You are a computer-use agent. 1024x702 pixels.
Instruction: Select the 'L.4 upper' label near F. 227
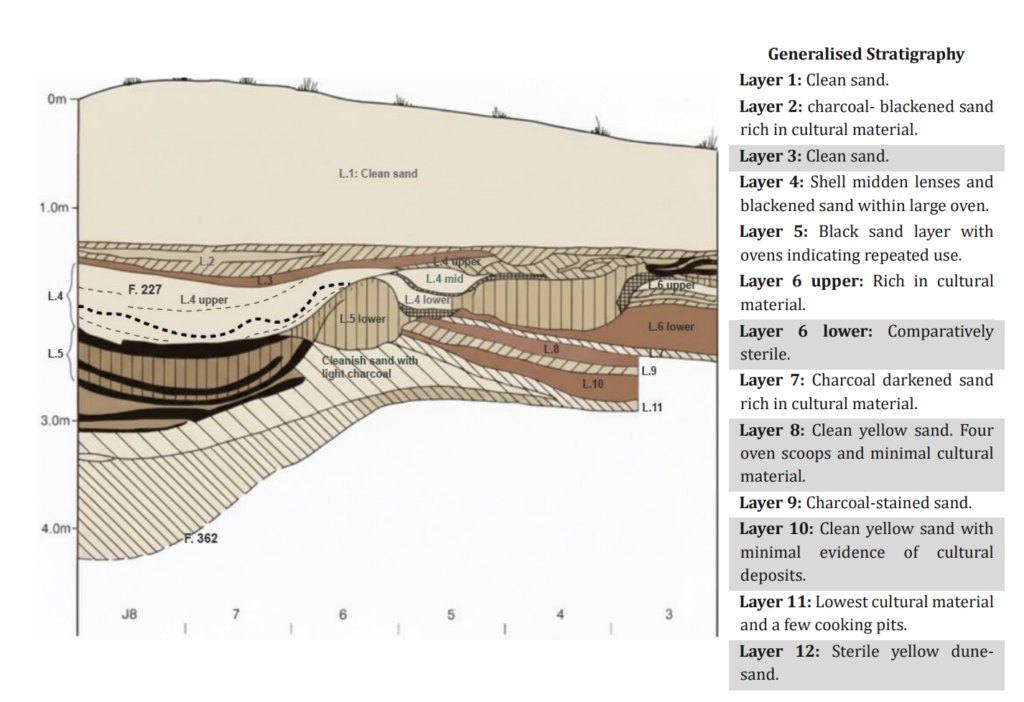[204, 300]
